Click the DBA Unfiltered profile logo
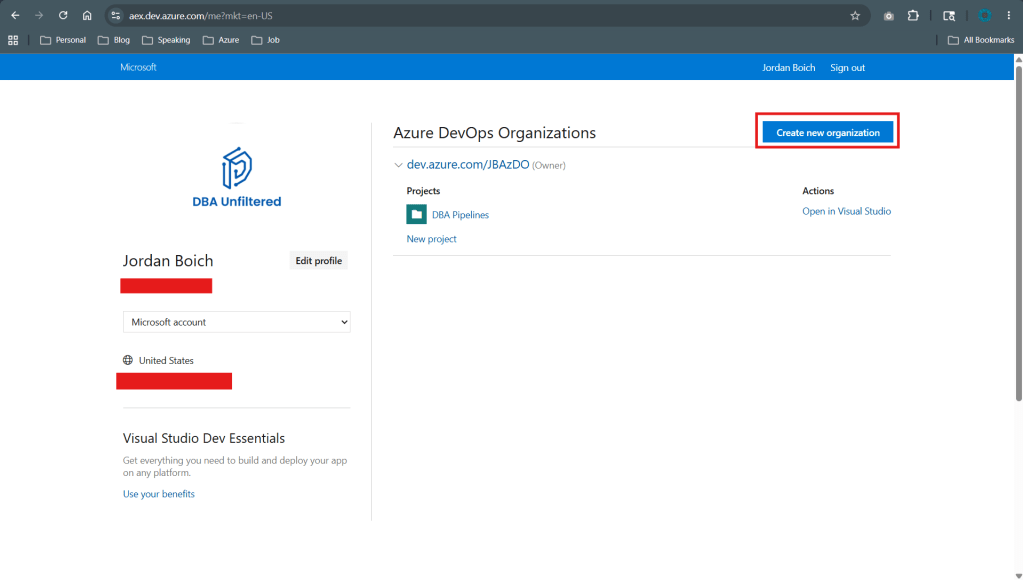 point(237,177)
